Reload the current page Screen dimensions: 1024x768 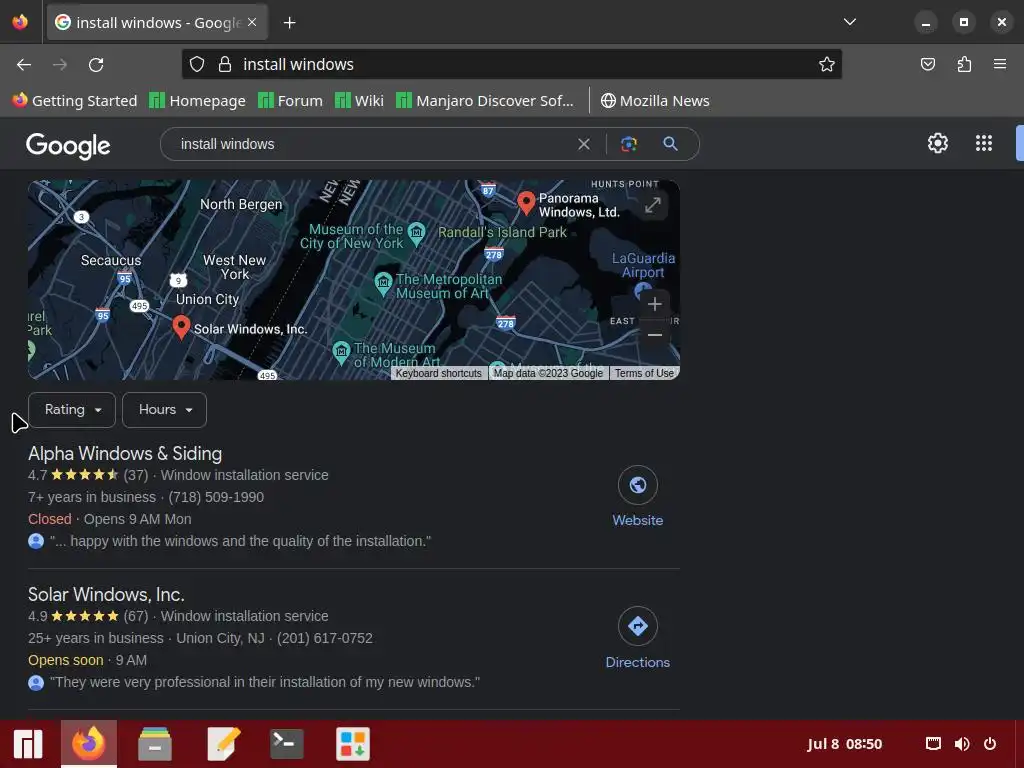96,64
